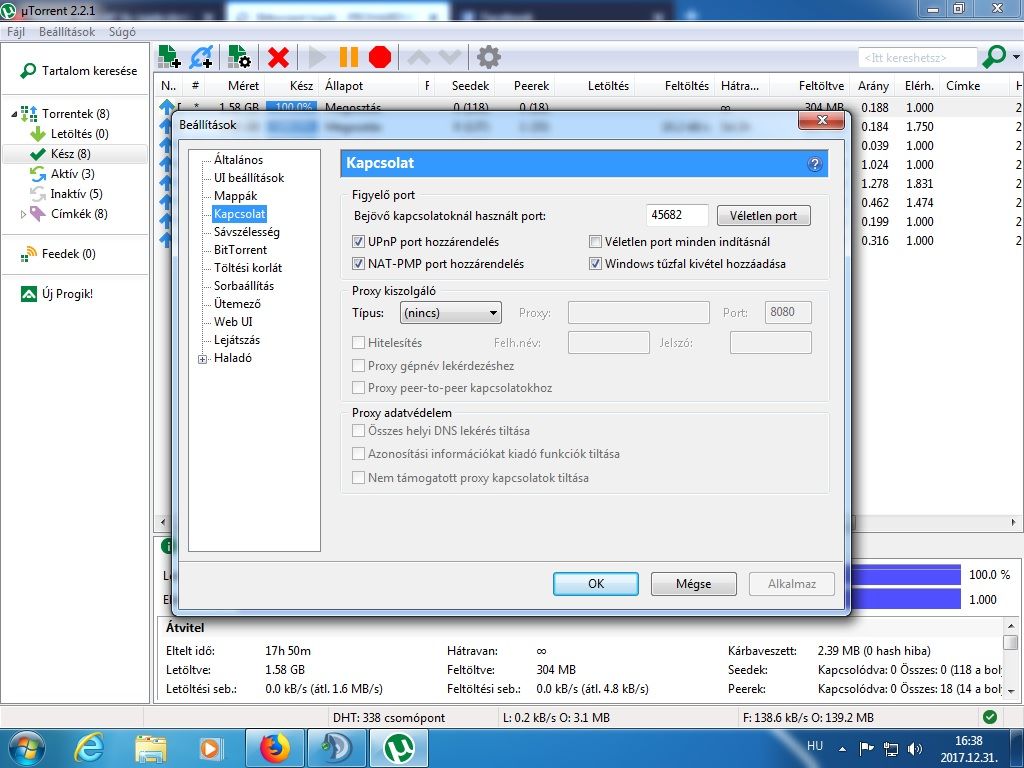Viewport: 1024px width, 768px height.
Task: Select UI beállítások settings page
Action: [x=249, y=178]
